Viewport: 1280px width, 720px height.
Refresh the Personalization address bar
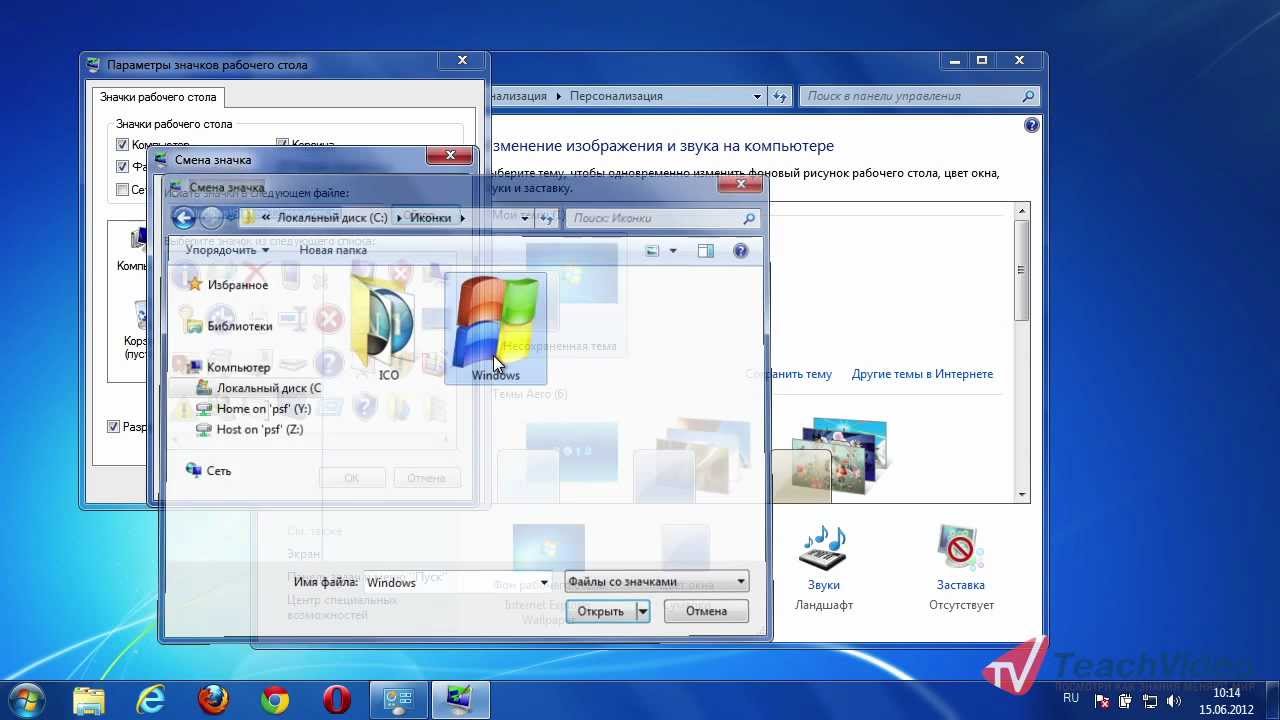coord(780,97)
